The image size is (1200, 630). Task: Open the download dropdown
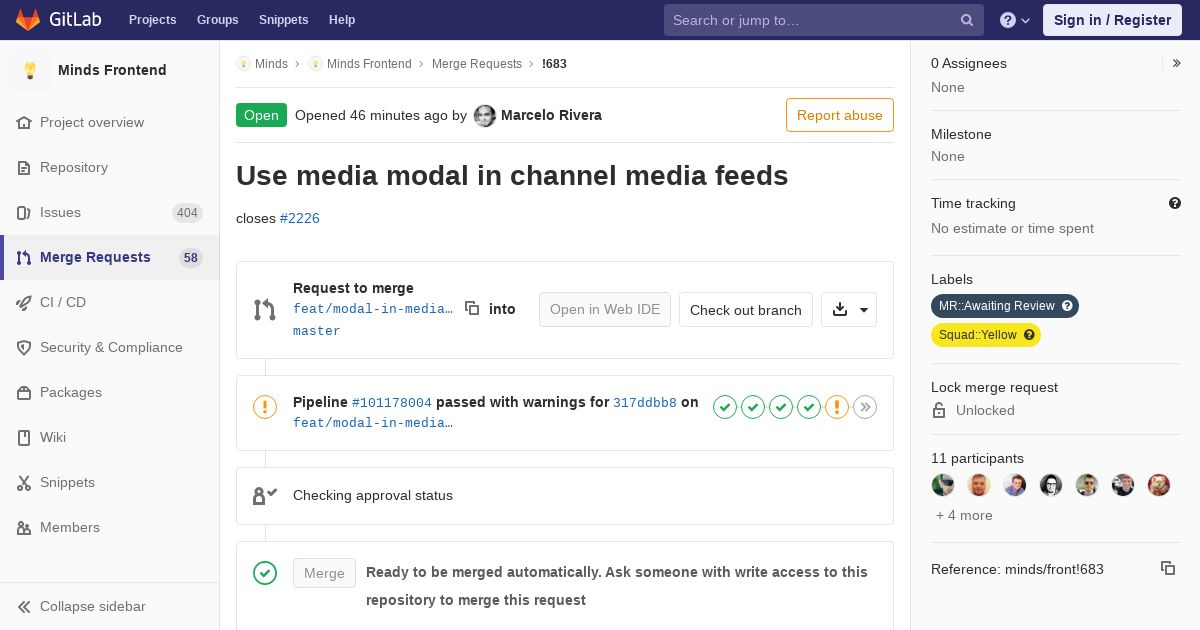[x=849, y=310]
